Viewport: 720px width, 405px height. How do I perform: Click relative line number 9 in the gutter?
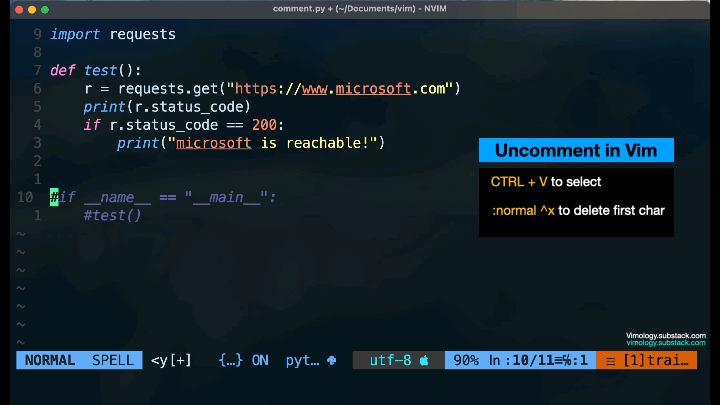click(x=37, y=34)
